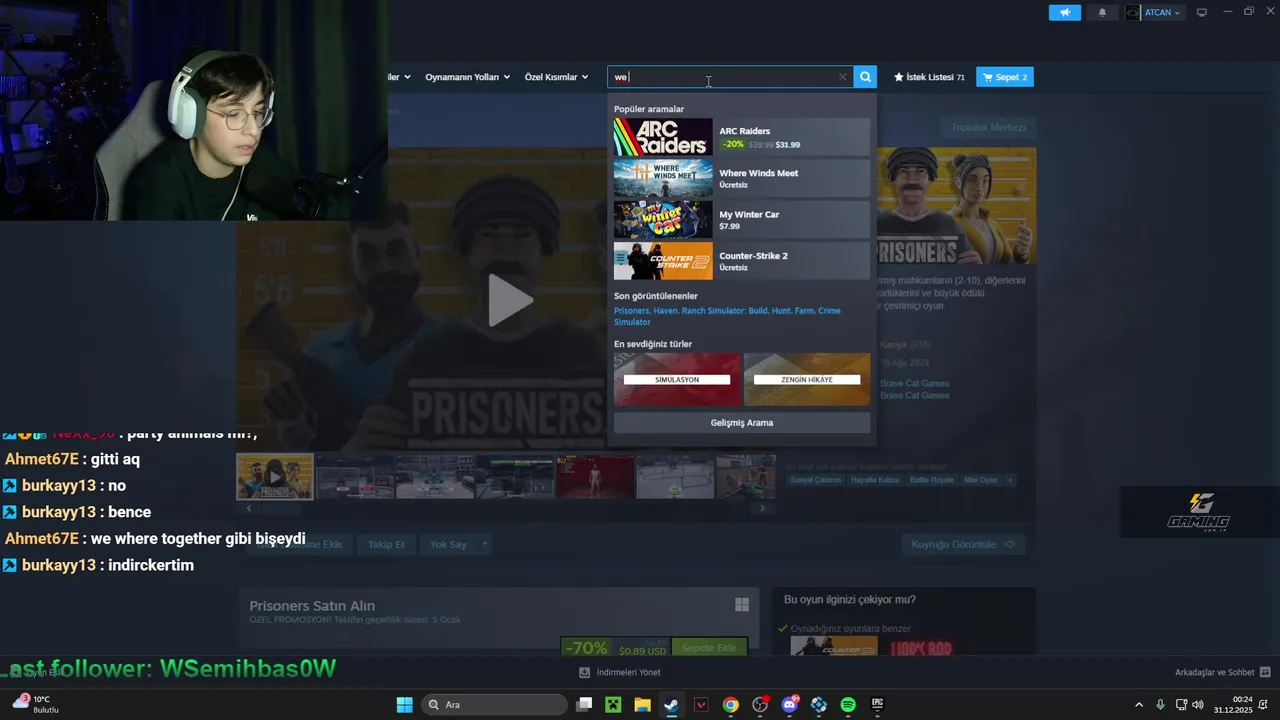Viewport: 1280px width, 720px height.
Task: Open the Simülasyon genre tile
Action: [677, 379]
